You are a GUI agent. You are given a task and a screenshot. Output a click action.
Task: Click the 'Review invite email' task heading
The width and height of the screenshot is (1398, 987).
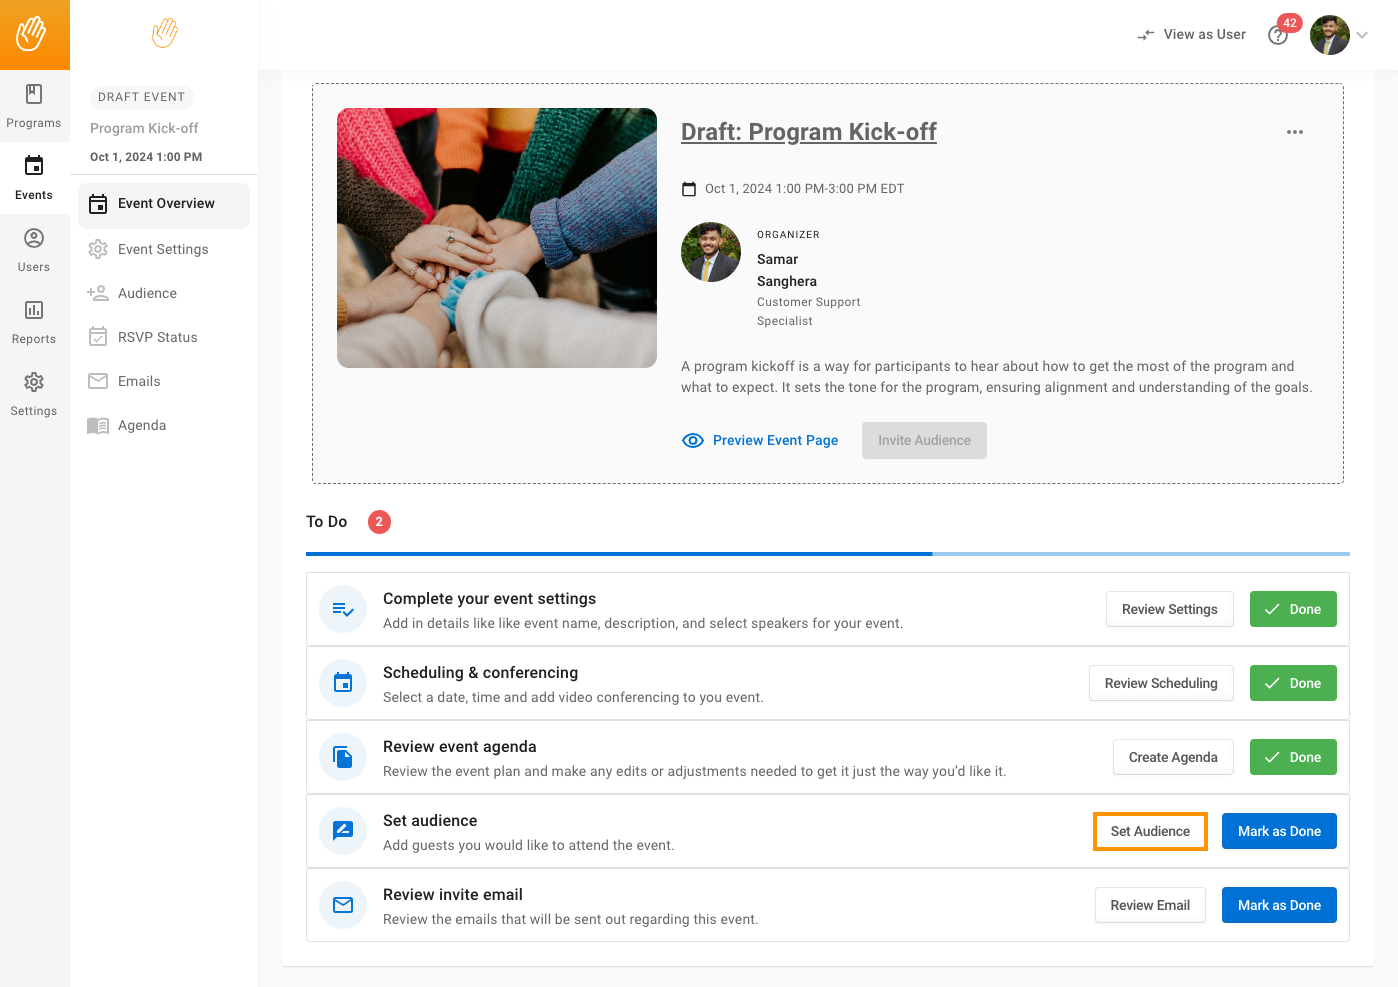click(453, 895)
